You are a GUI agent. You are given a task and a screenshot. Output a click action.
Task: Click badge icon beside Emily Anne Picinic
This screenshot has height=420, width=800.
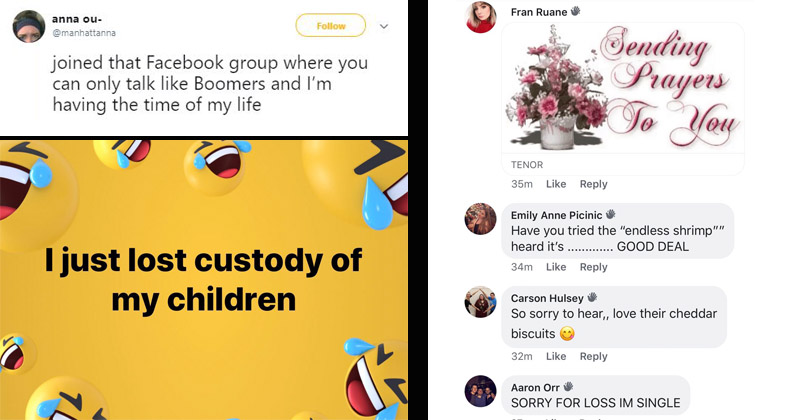pos(611,214)
